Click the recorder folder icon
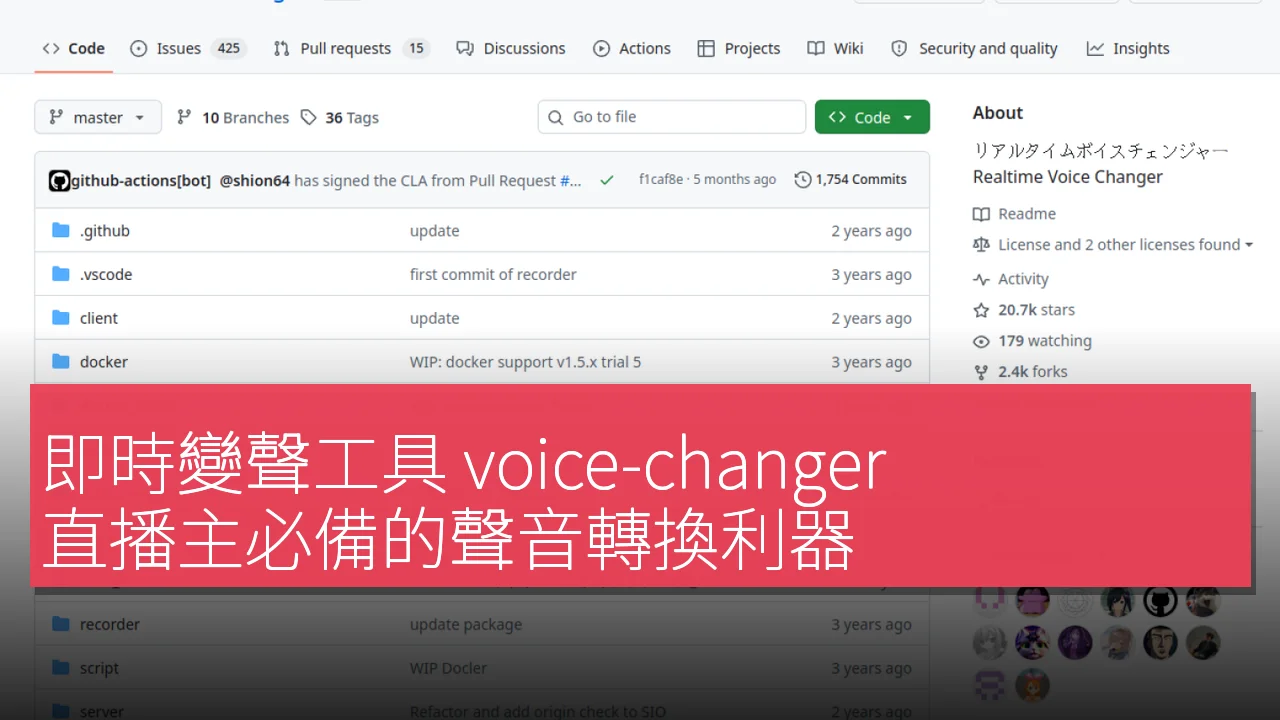Image resolution: width=1280 pixels, height=720 pixels. coord(60,625)
